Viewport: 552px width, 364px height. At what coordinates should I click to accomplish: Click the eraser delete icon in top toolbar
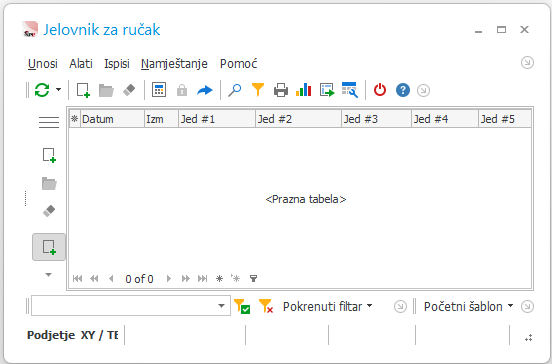pos(129,90)
